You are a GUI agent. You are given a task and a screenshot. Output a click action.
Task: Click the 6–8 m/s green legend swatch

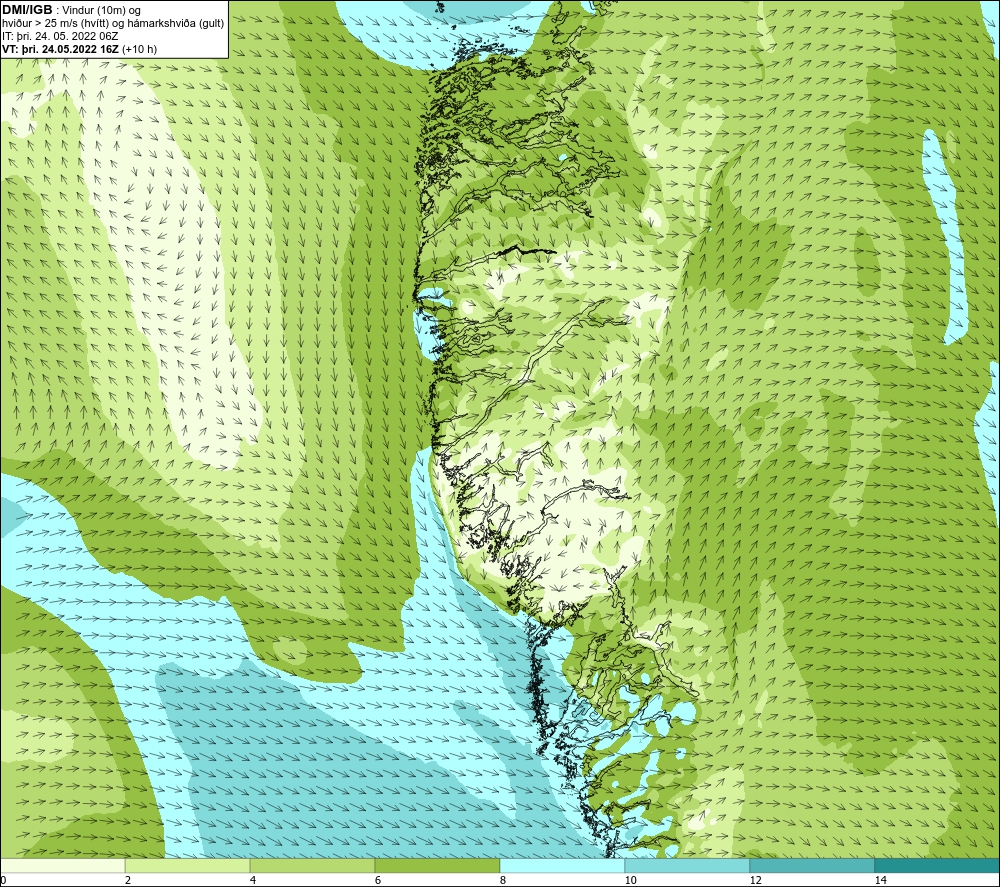(438, 865)
